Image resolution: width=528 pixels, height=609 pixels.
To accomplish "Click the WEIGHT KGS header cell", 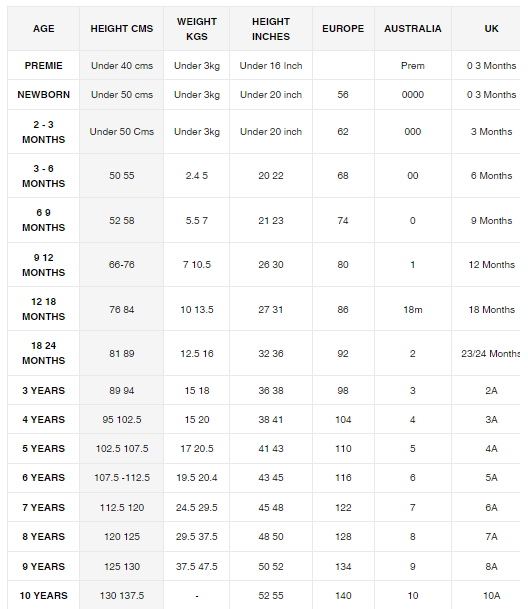I will (197, 29).
